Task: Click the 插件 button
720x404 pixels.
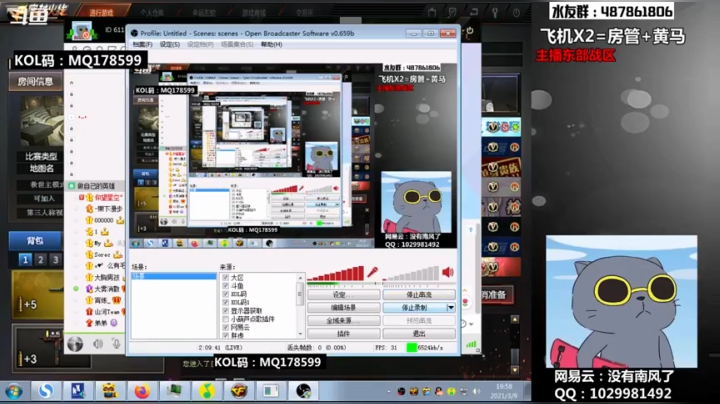Action: click(x=343, y=333)
